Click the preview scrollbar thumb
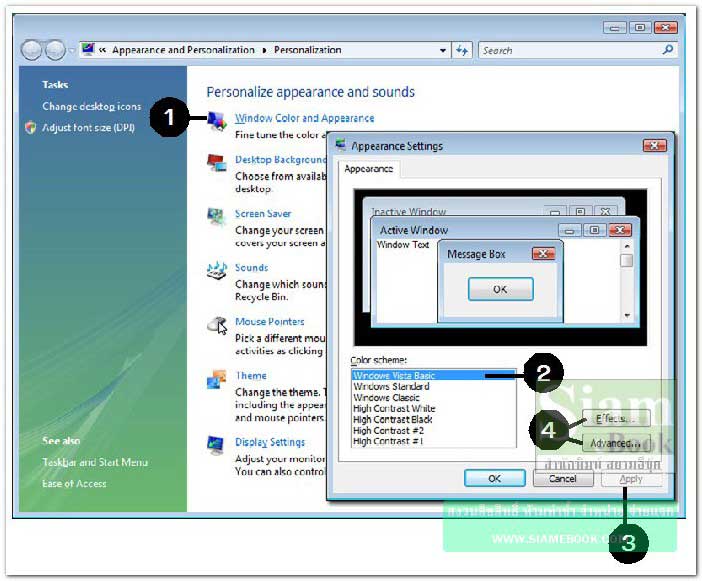The width and height of the screenshot is (702, 581). click(x=627, y=260)
